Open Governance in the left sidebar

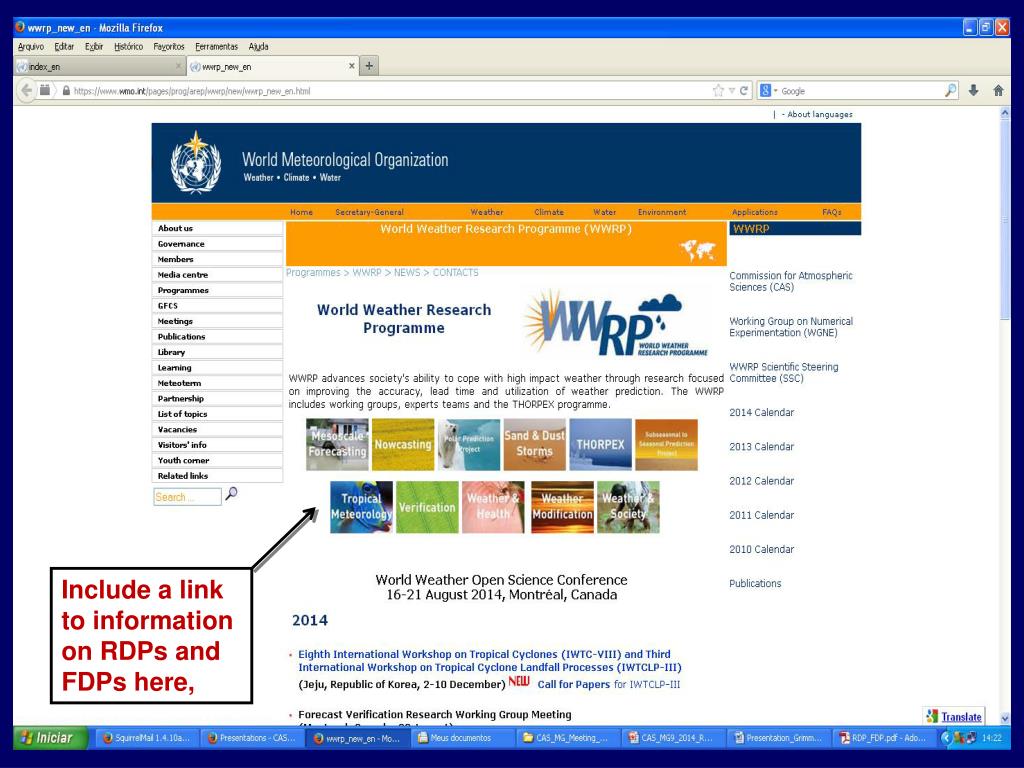217,244
